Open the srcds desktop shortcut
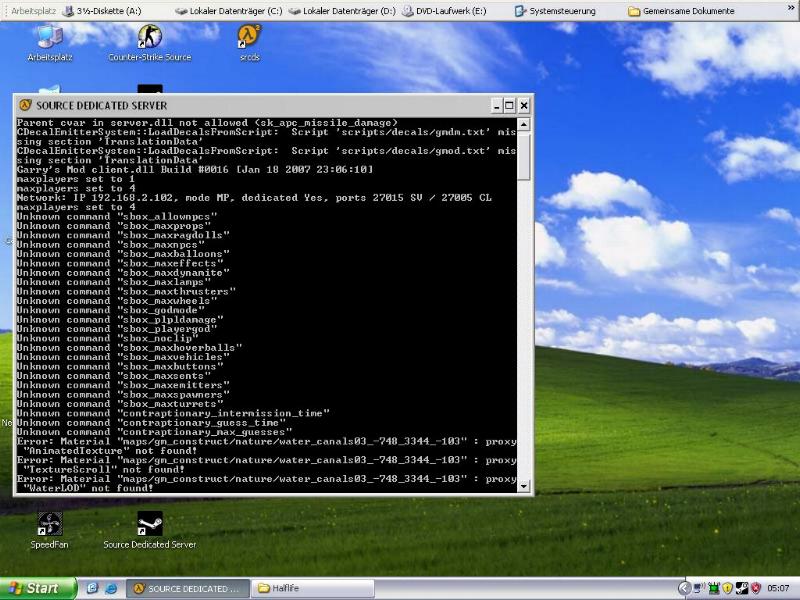Image resolution: width=800 pixels, height=600 pixels. click(x=249, y=38)
